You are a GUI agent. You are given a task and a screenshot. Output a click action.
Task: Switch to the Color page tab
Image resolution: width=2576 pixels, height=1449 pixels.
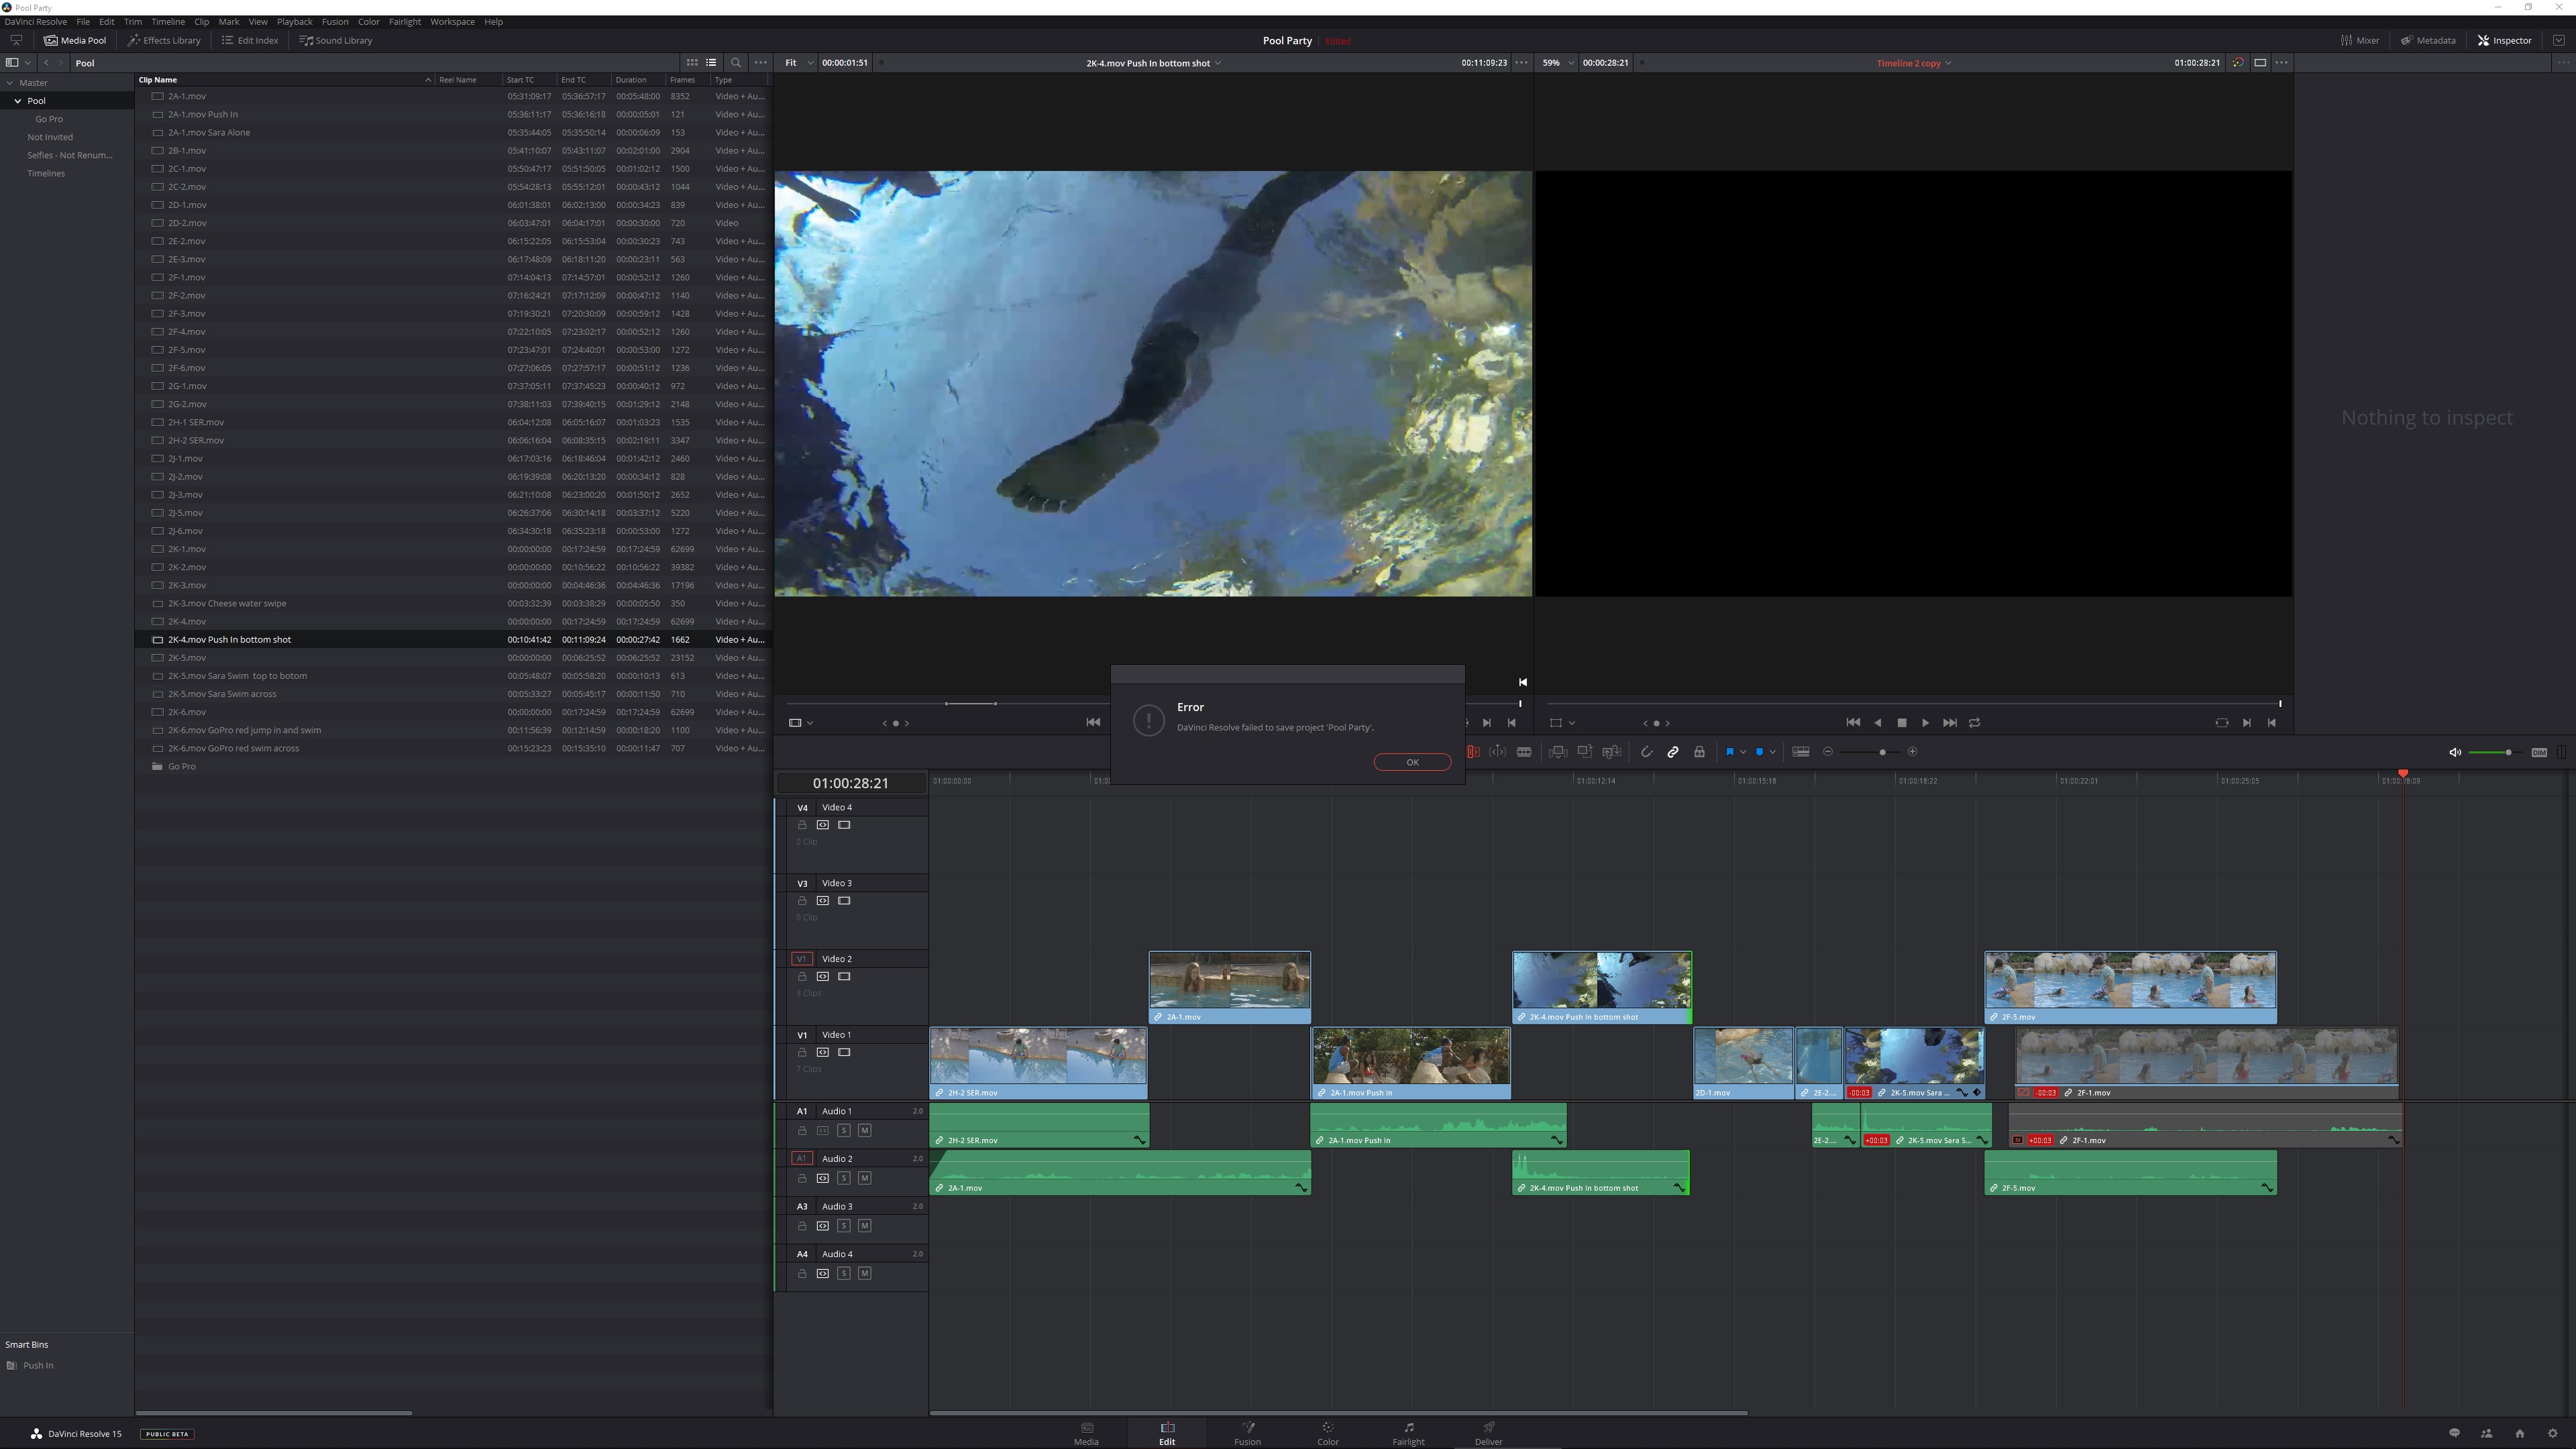click(1328, 1433)
